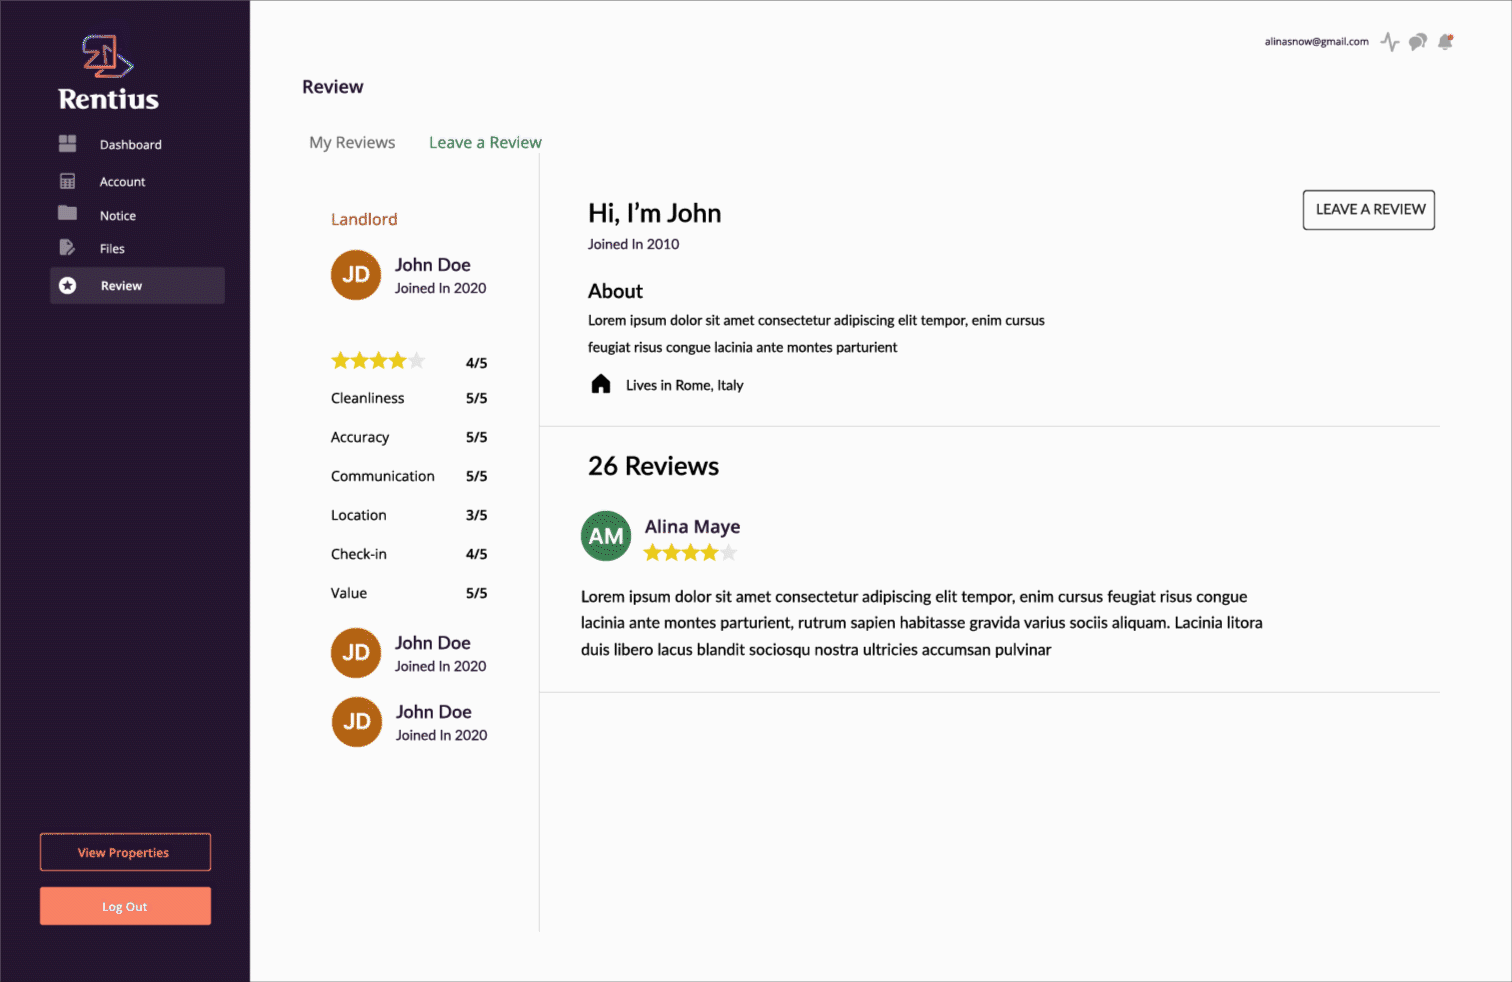The image size is (1512, 982).
Task: Select the top John Doe landlord avatar
Action: (x=356, y=275)
